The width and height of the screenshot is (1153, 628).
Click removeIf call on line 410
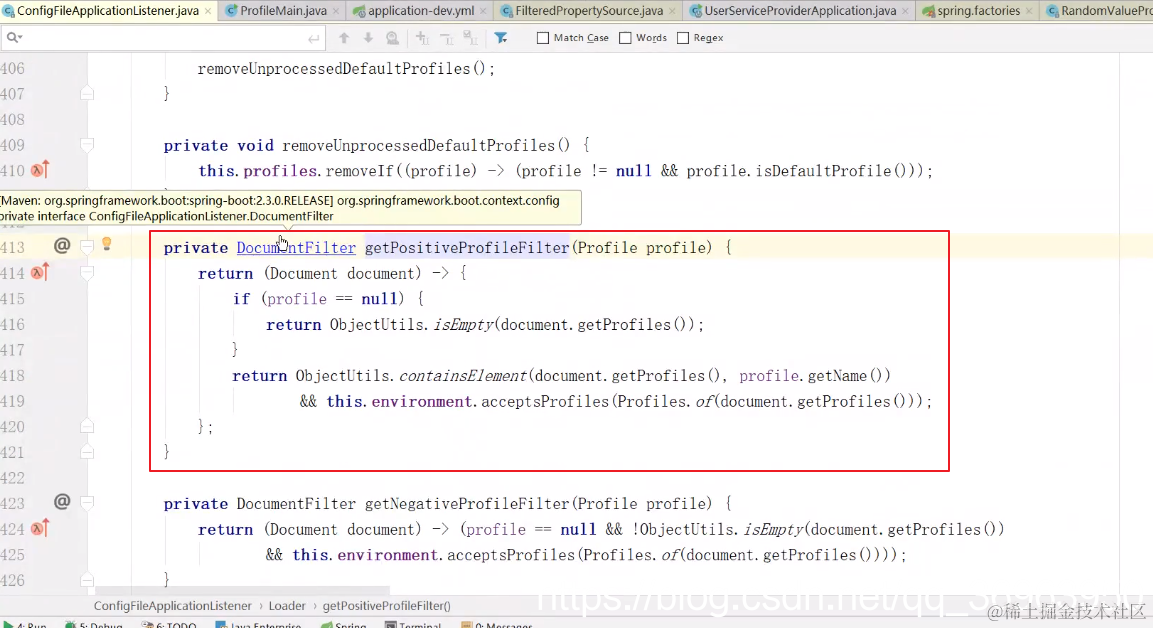[360, 171]
